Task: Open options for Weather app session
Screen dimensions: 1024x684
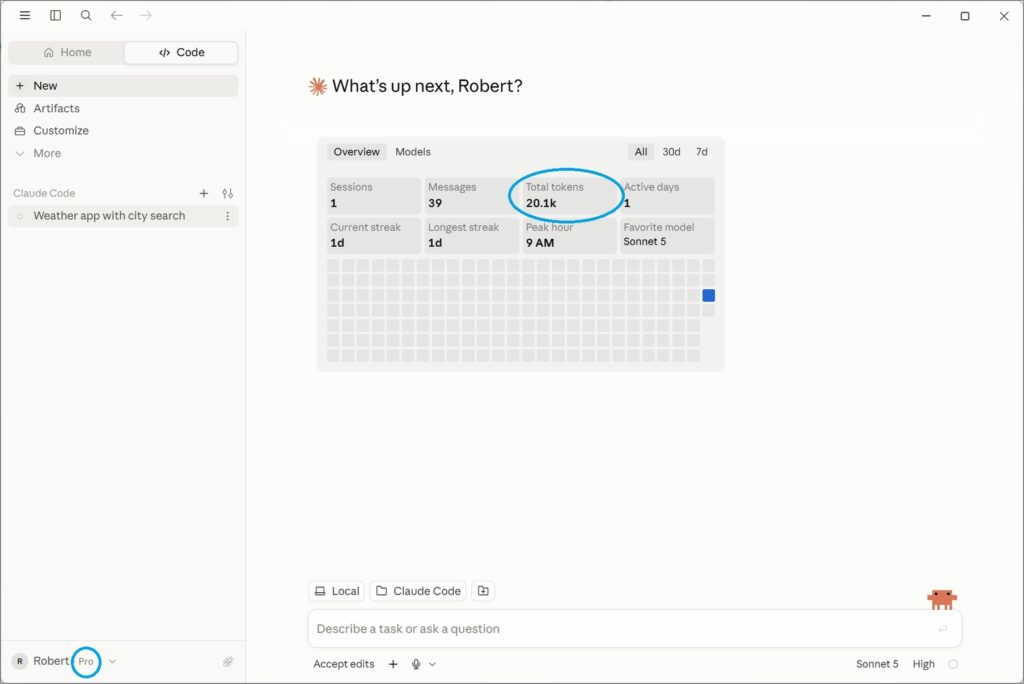Action: [x=227, y=216]
